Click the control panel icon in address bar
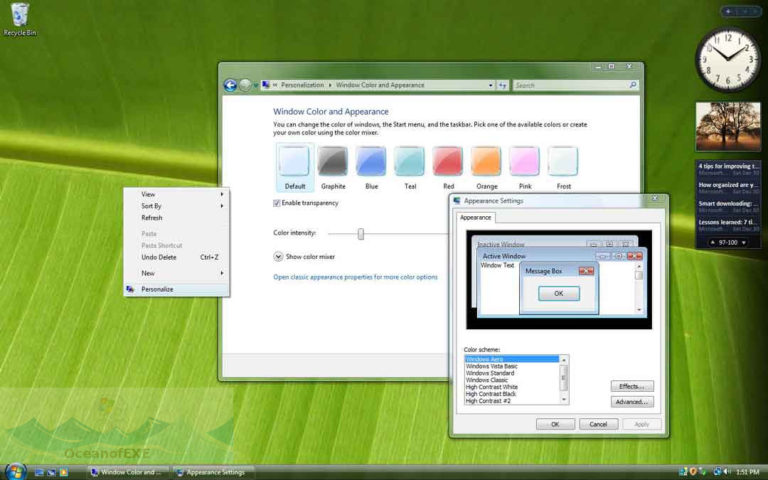768x480 pixels. tap(265, 85)
